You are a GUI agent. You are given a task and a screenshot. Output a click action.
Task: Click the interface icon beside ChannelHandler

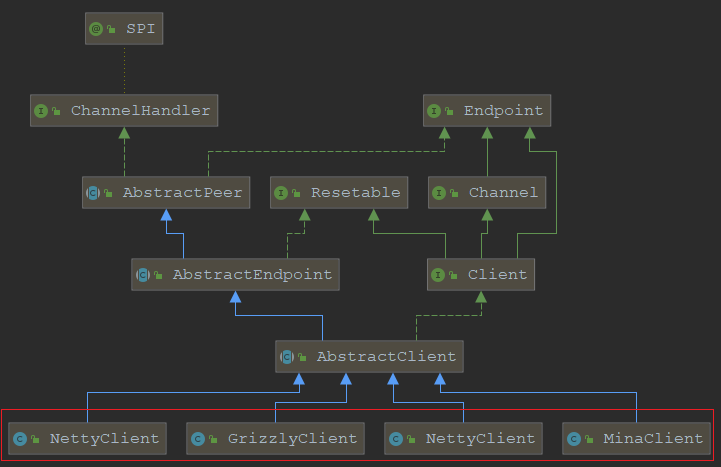pyautogui.click(x=41, y=111)
